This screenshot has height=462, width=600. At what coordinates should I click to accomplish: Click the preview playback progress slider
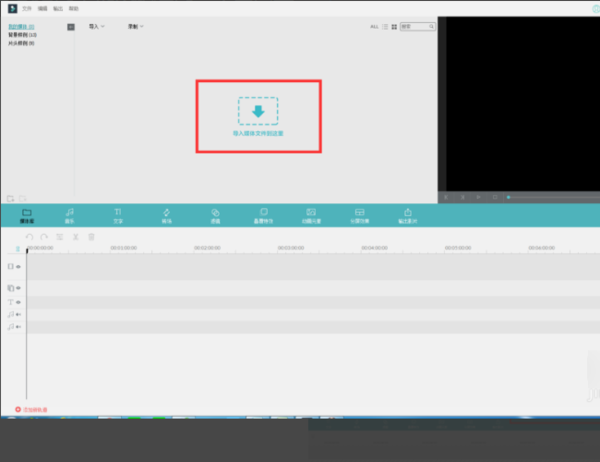(553, 197)
